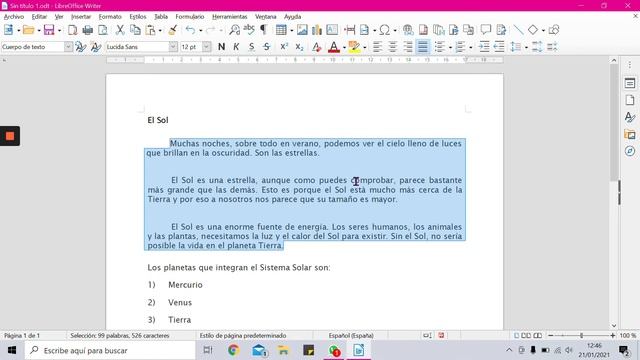Apply red font color
The width and height of the screenshot is (640, 360).
334,47
